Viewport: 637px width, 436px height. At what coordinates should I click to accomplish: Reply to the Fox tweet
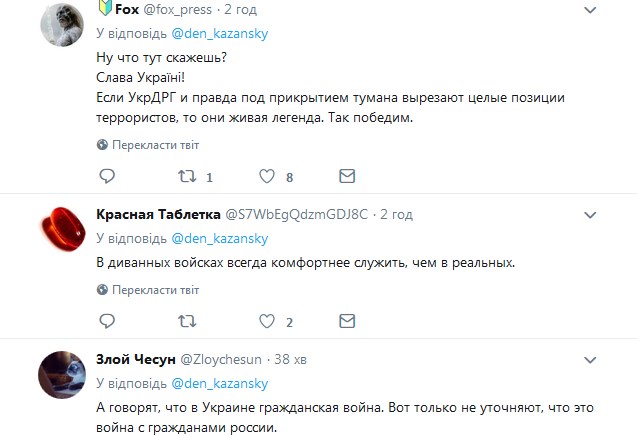107,177
